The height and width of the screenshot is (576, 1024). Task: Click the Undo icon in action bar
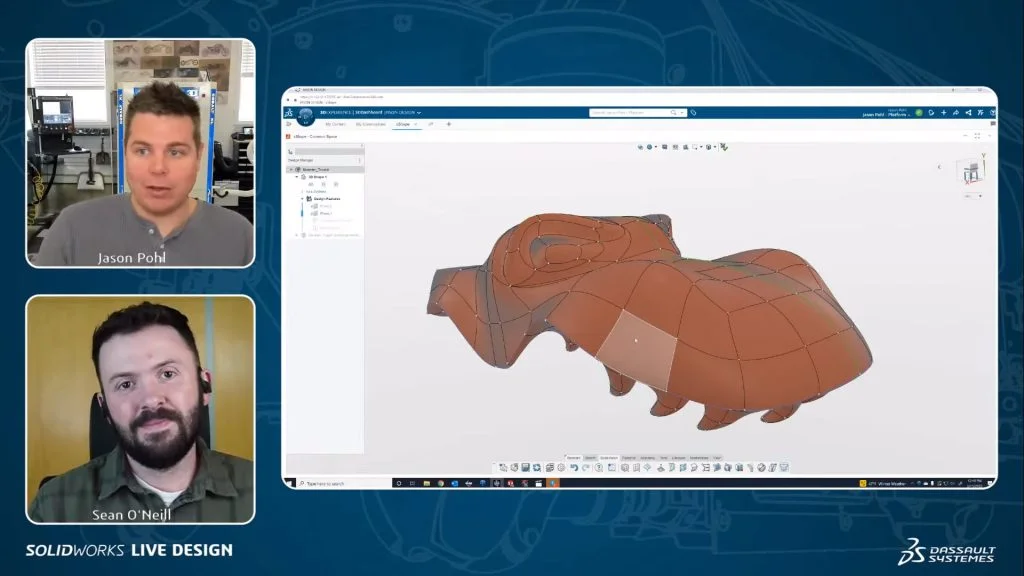click(x=574, y=468)
